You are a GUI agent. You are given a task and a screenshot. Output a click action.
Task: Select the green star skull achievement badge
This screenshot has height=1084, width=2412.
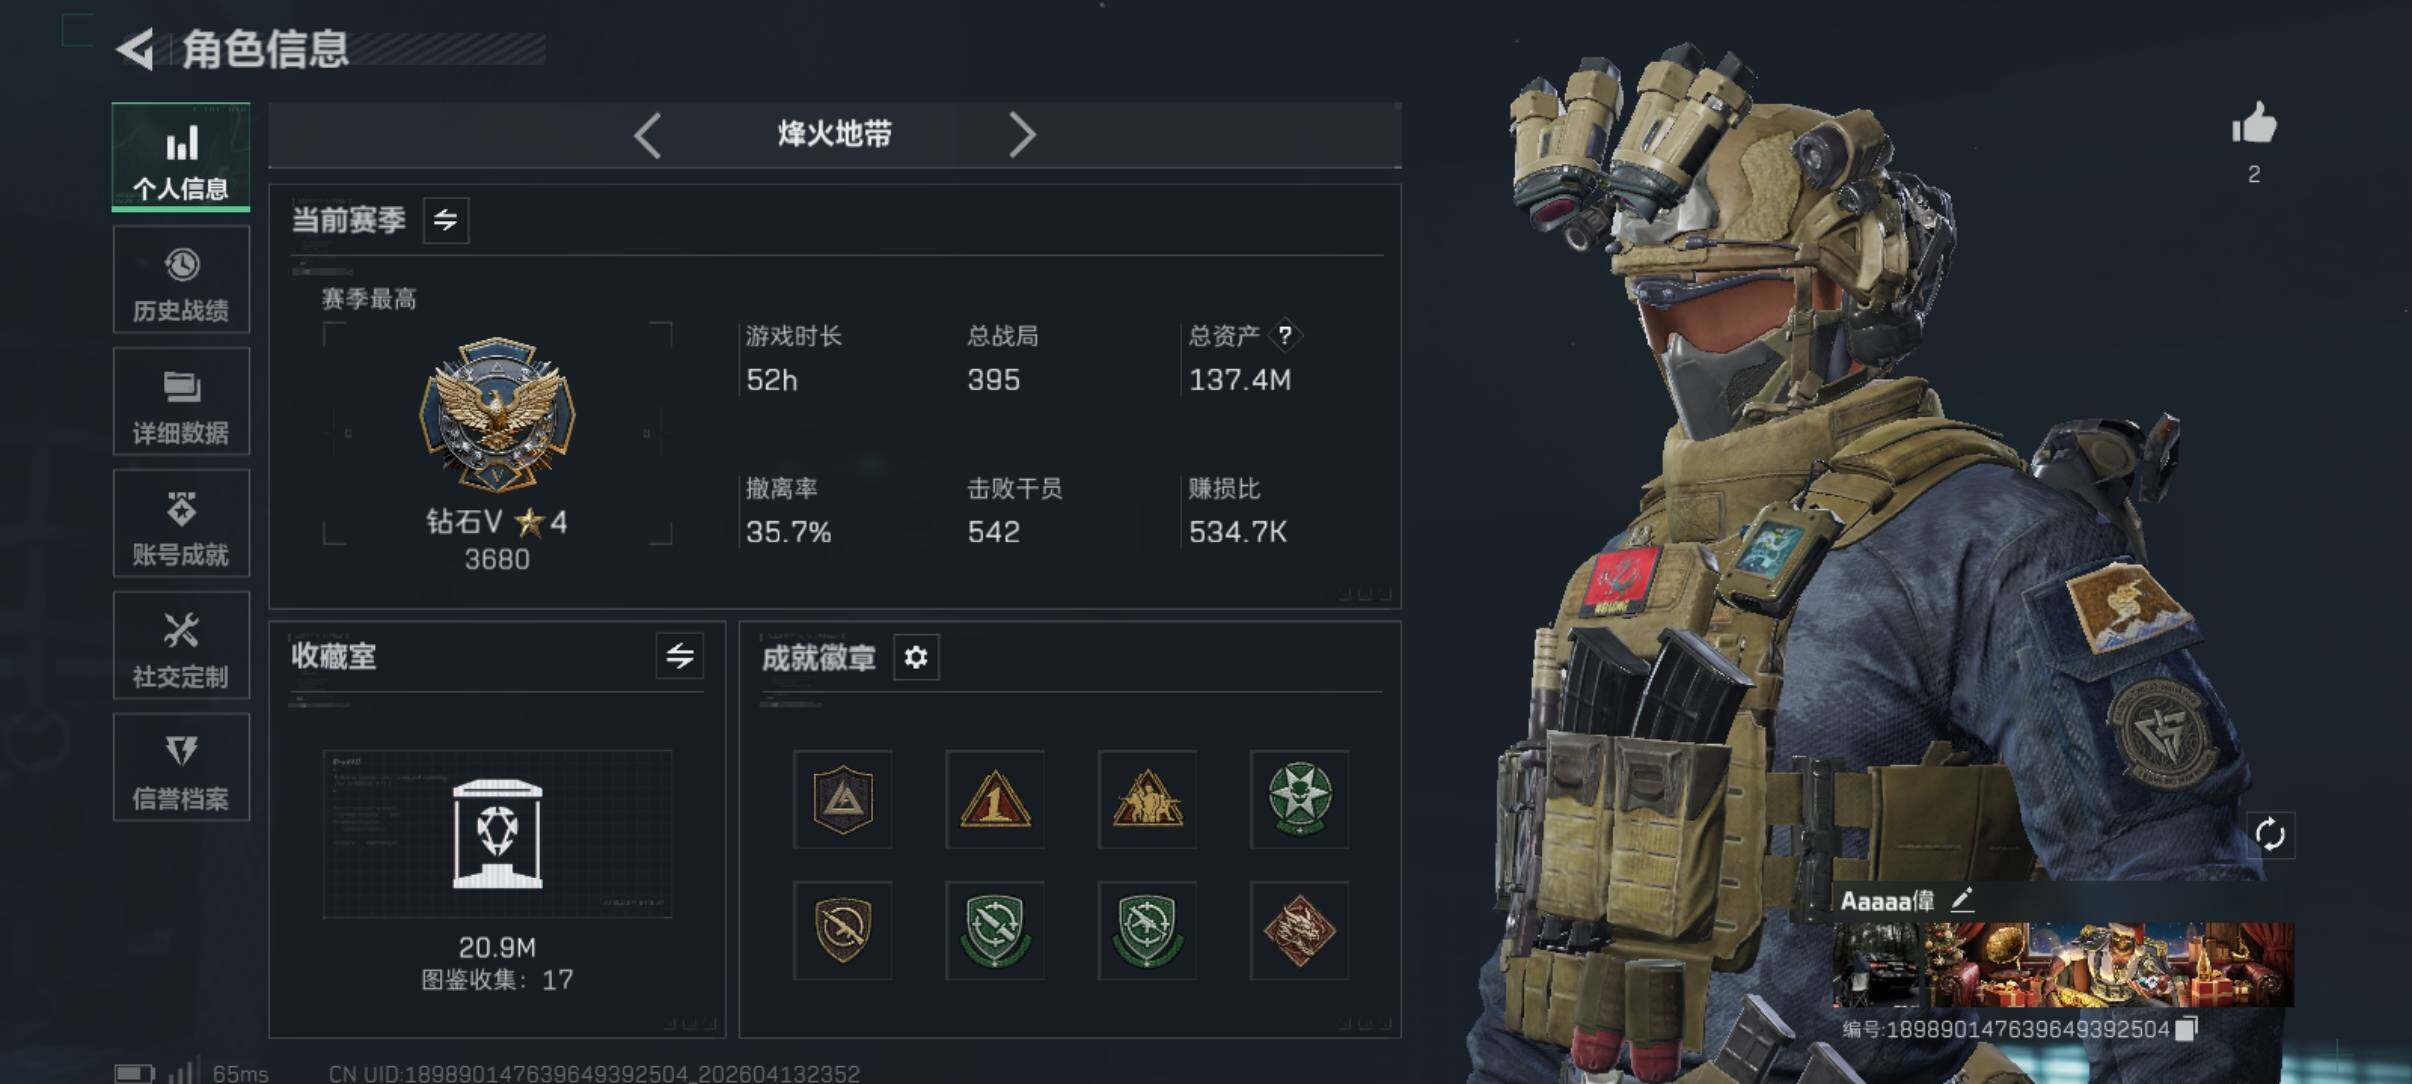[1299, 799]
